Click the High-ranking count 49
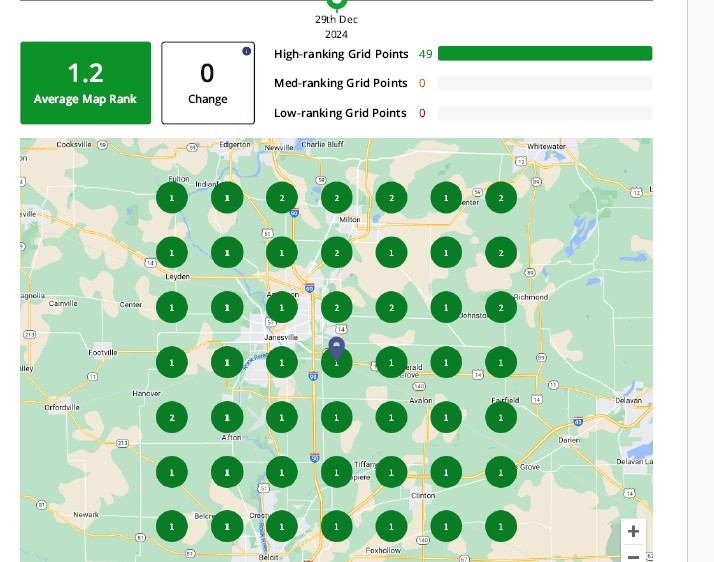714x562 pixels. click(x=425, y=54)
